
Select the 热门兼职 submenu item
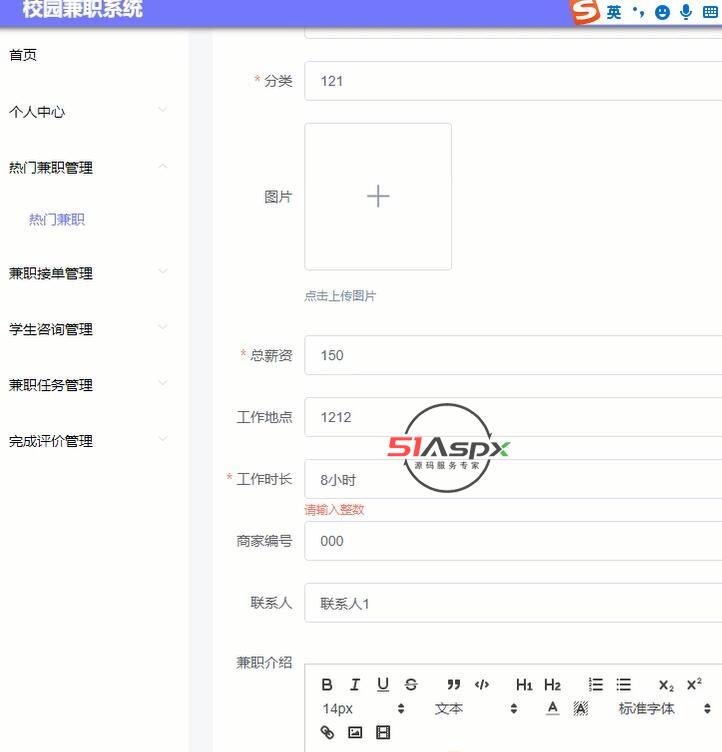coord(57,220)
